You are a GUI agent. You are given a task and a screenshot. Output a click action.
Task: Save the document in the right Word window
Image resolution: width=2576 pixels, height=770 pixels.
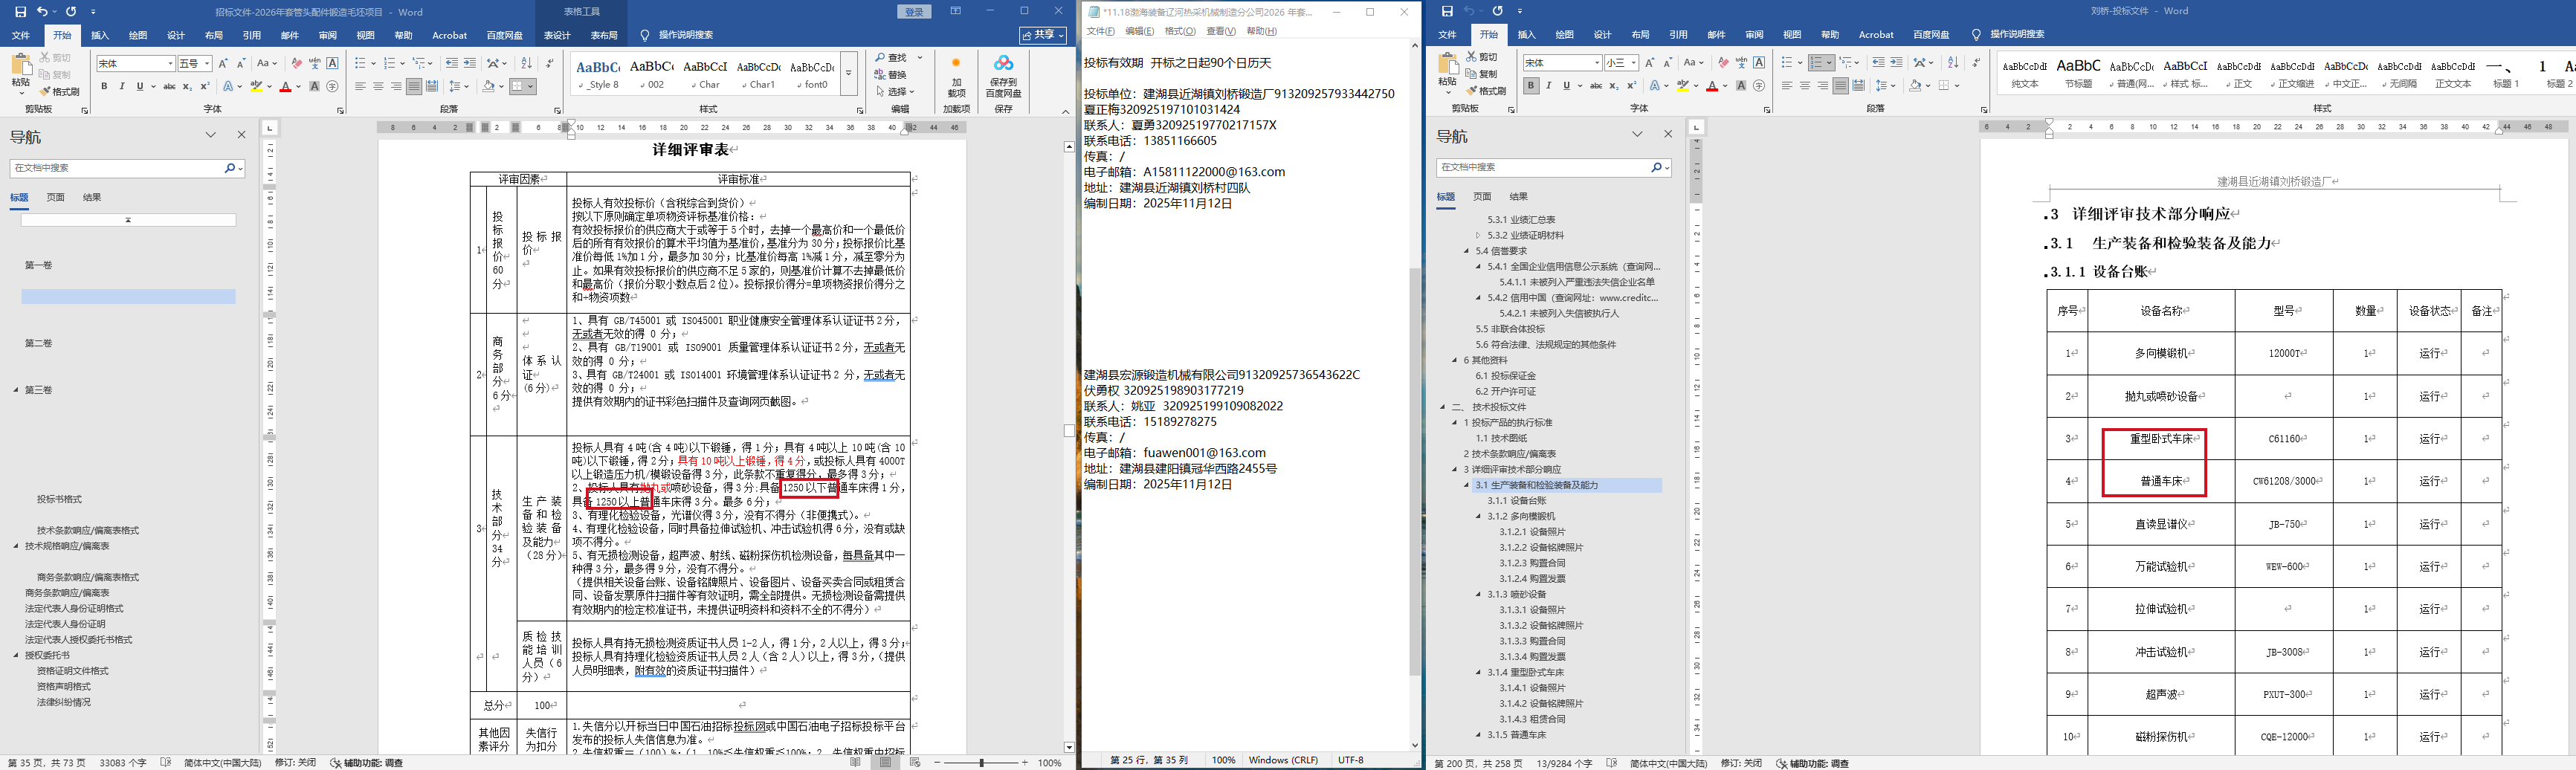tap(1447, 11)
